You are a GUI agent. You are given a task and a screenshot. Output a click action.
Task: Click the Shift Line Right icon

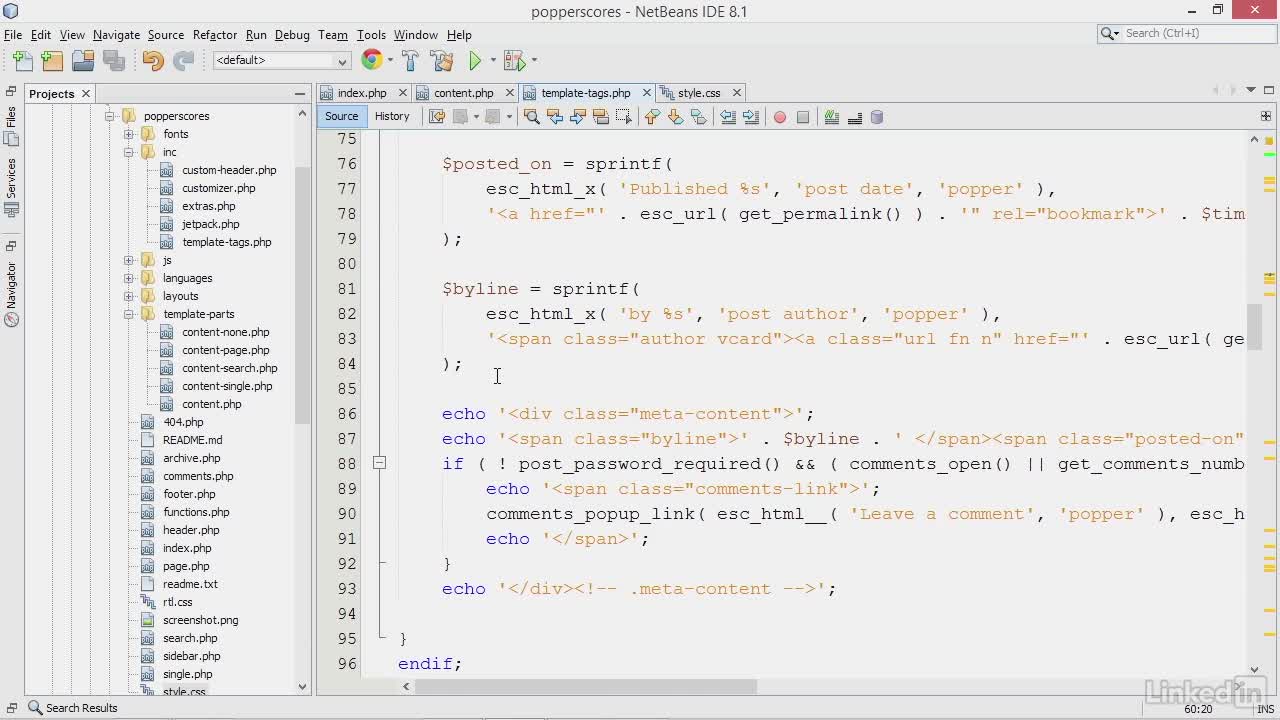[751, 117]
